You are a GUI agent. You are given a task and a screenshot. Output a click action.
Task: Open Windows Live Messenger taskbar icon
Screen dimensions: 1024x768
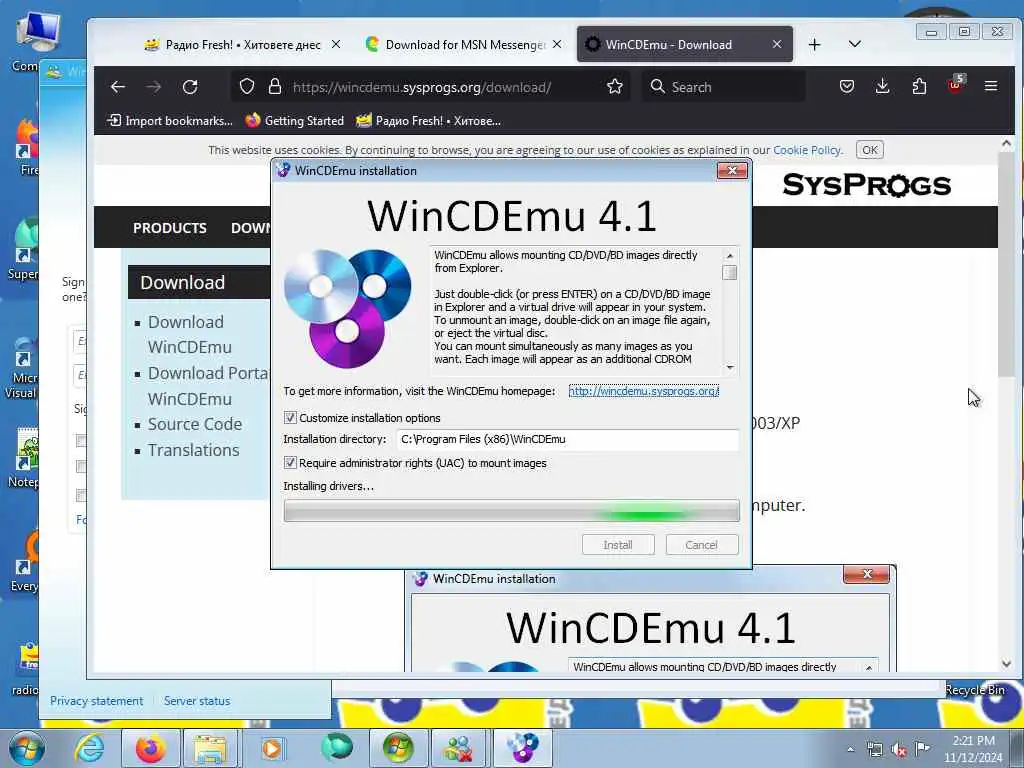coord(459,748)
